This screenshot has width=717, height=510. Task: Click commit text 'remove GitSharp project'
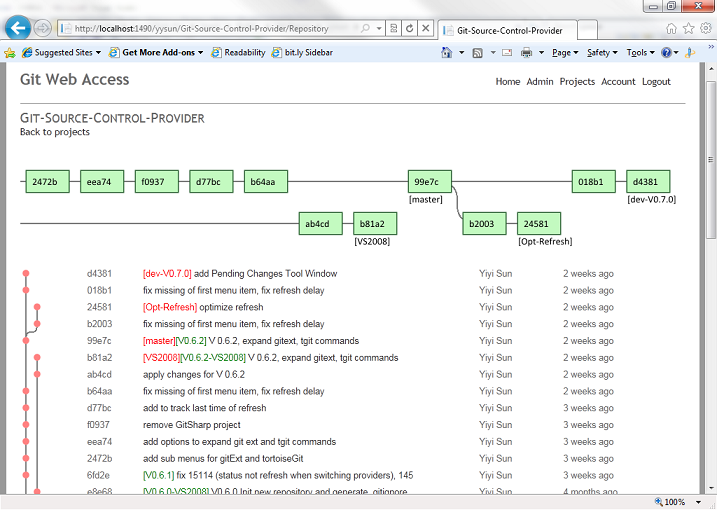(192, 425)
